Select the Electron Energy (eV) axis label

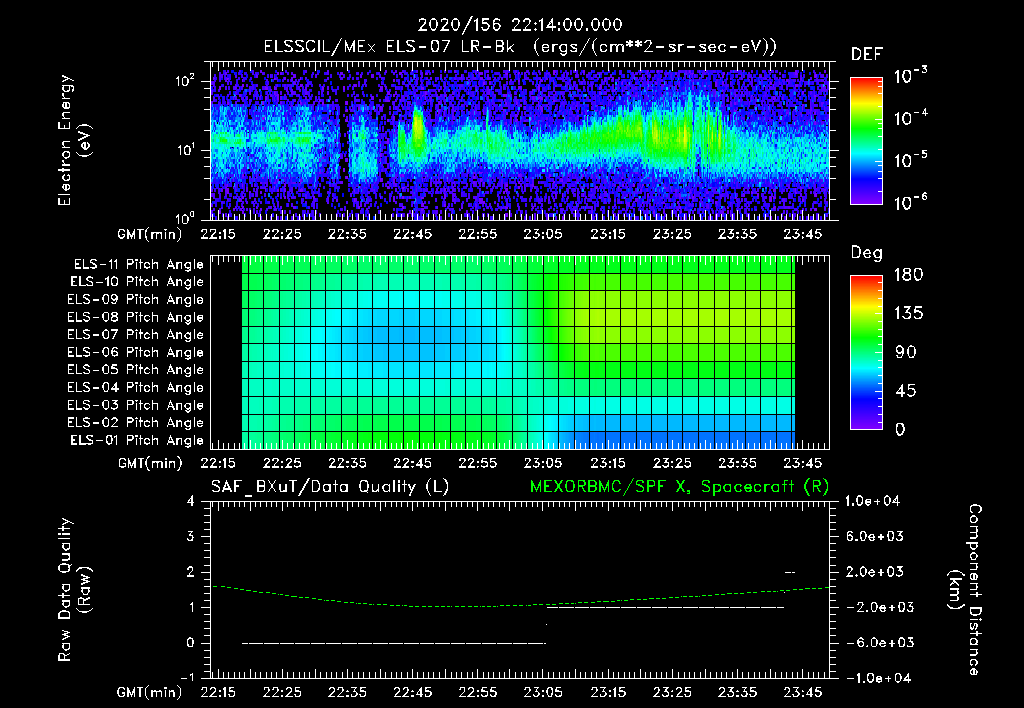pos(74,140)
